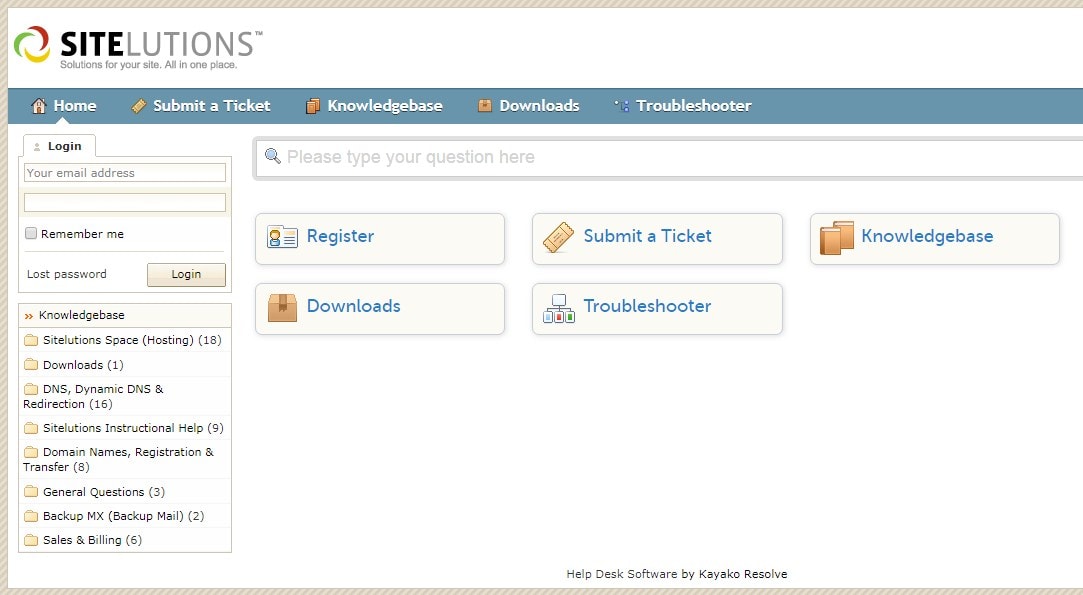Open the Downloads card

click(x=380, y=309)
